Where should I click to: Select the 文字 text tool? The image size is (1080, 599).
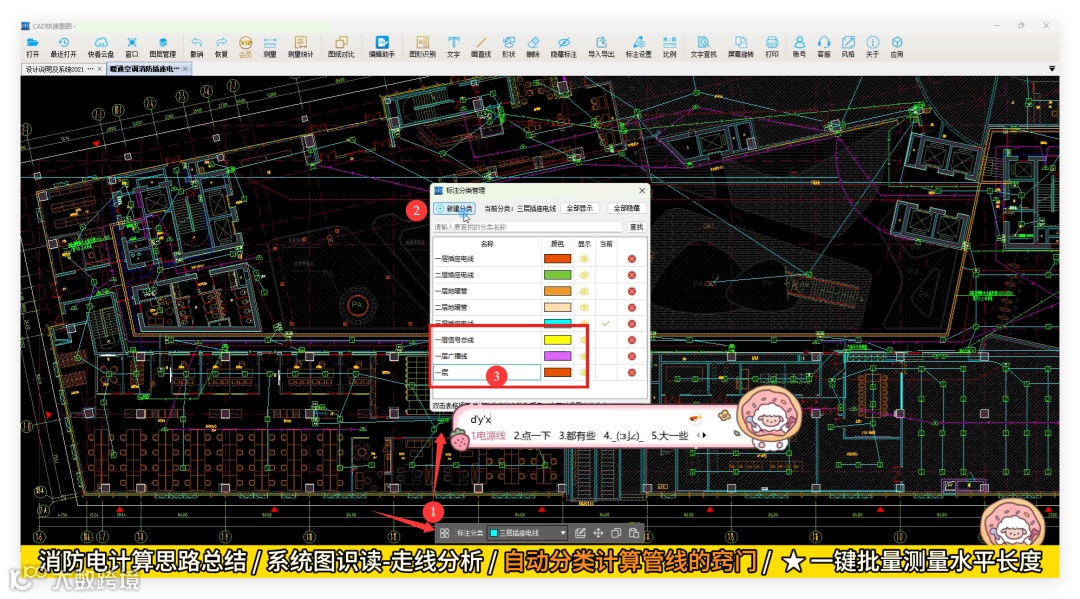pyautogui.click(x=453, y=47)
